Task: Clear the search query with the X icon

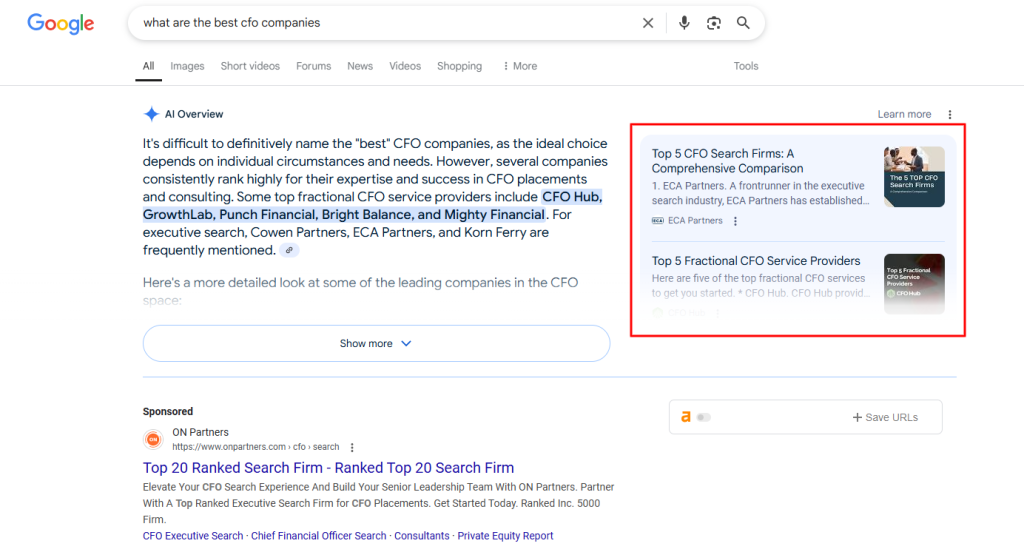Action: coord(648,23)
